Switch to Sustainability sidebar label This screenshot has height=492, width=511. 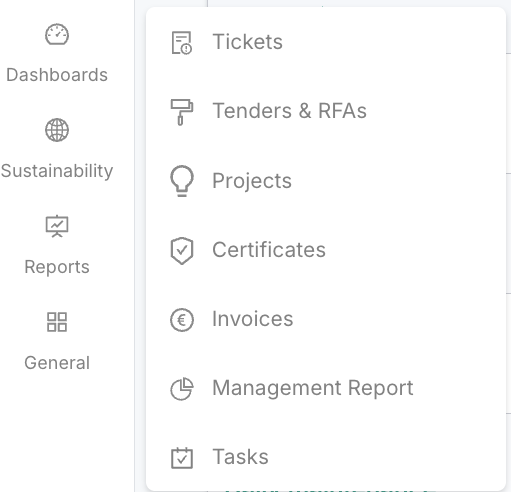pos(57,171)
